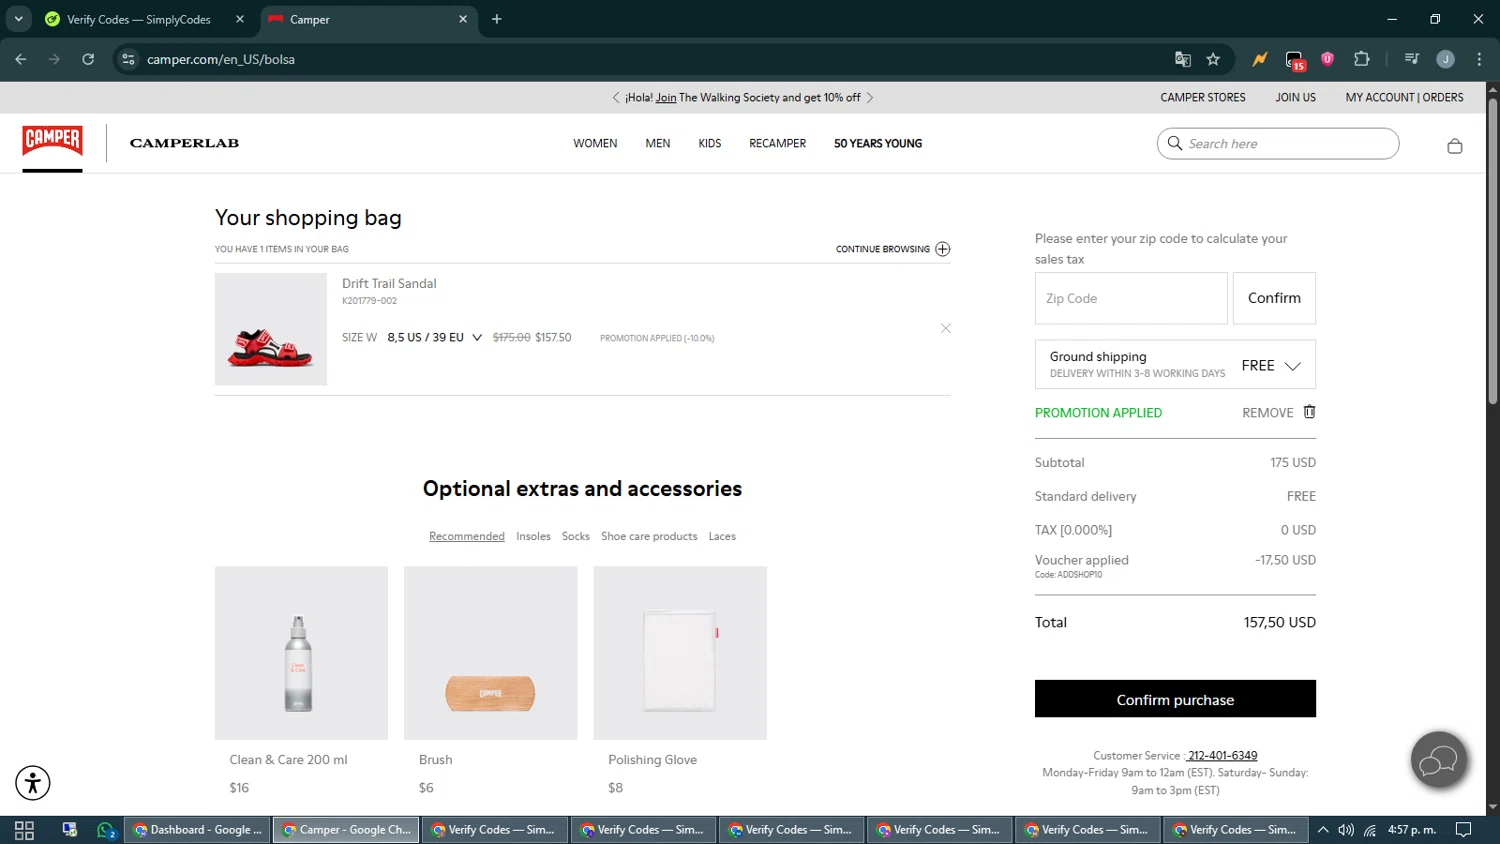Screen dimensions: 1500x844
Task: Open CAMPER STORES link
Action: point(1203,97)
